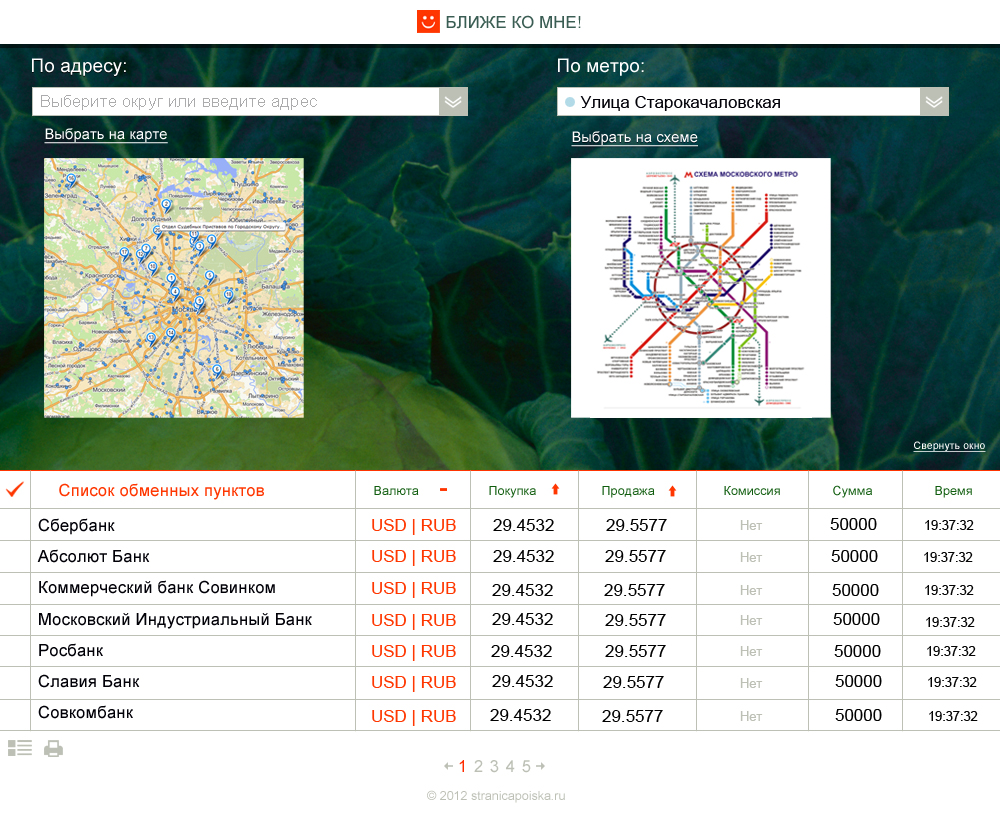Go to the previous page with left arrow
The height and width of the screenshot is (814, 1000).
pyautogui.click(x=448, y=767)
